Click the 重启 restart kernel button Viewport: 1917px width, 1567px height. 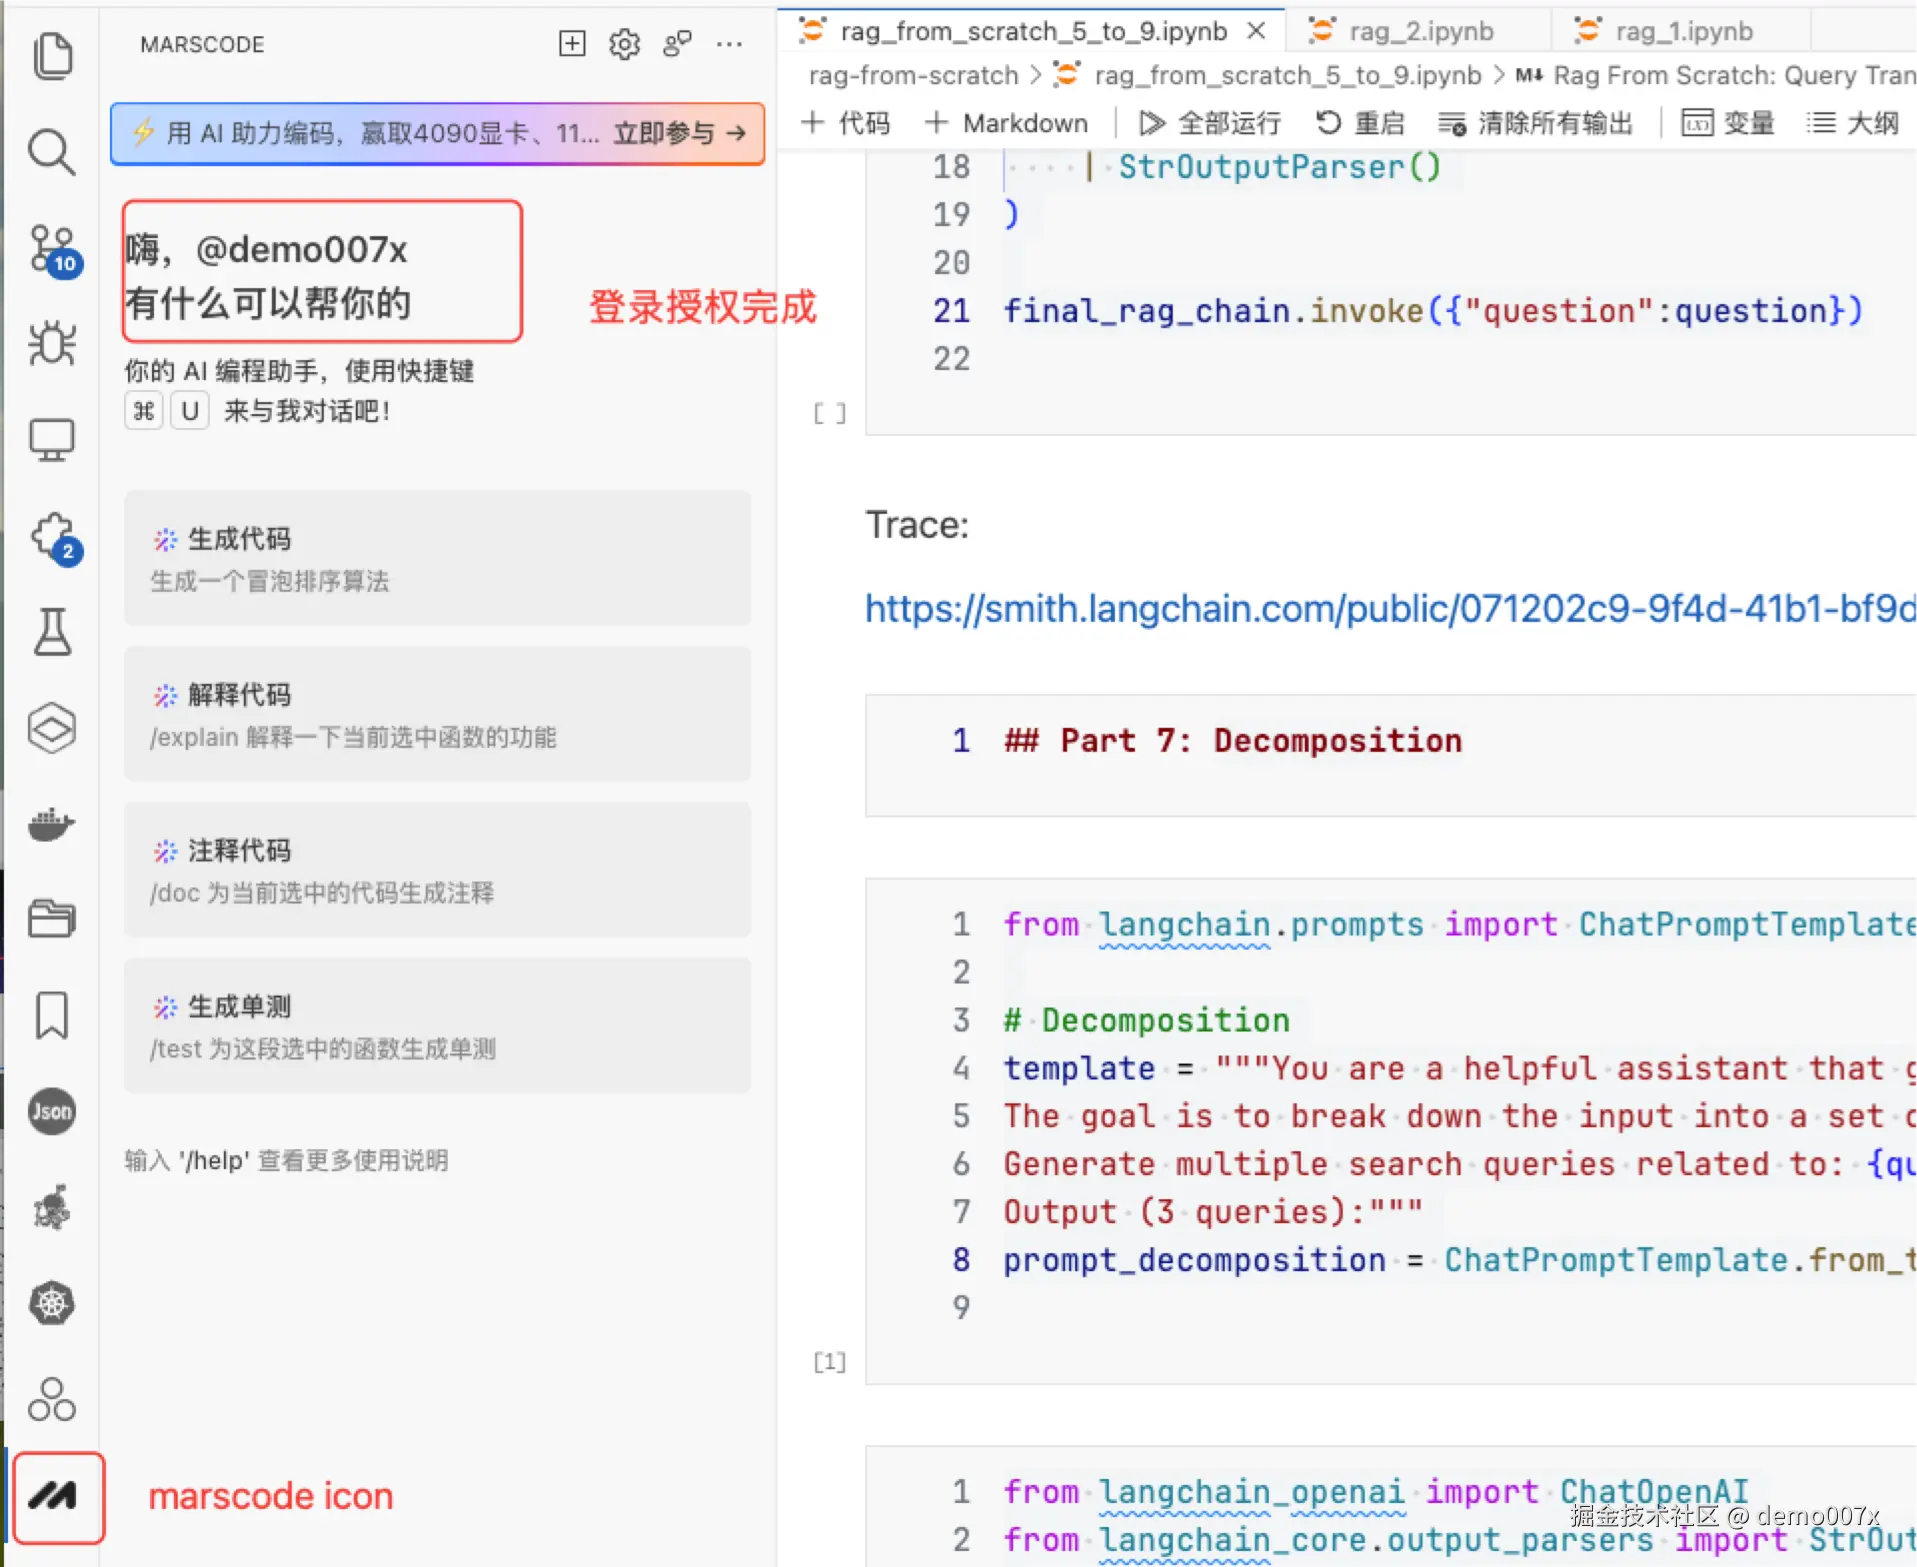click(x=1360, y=123)
